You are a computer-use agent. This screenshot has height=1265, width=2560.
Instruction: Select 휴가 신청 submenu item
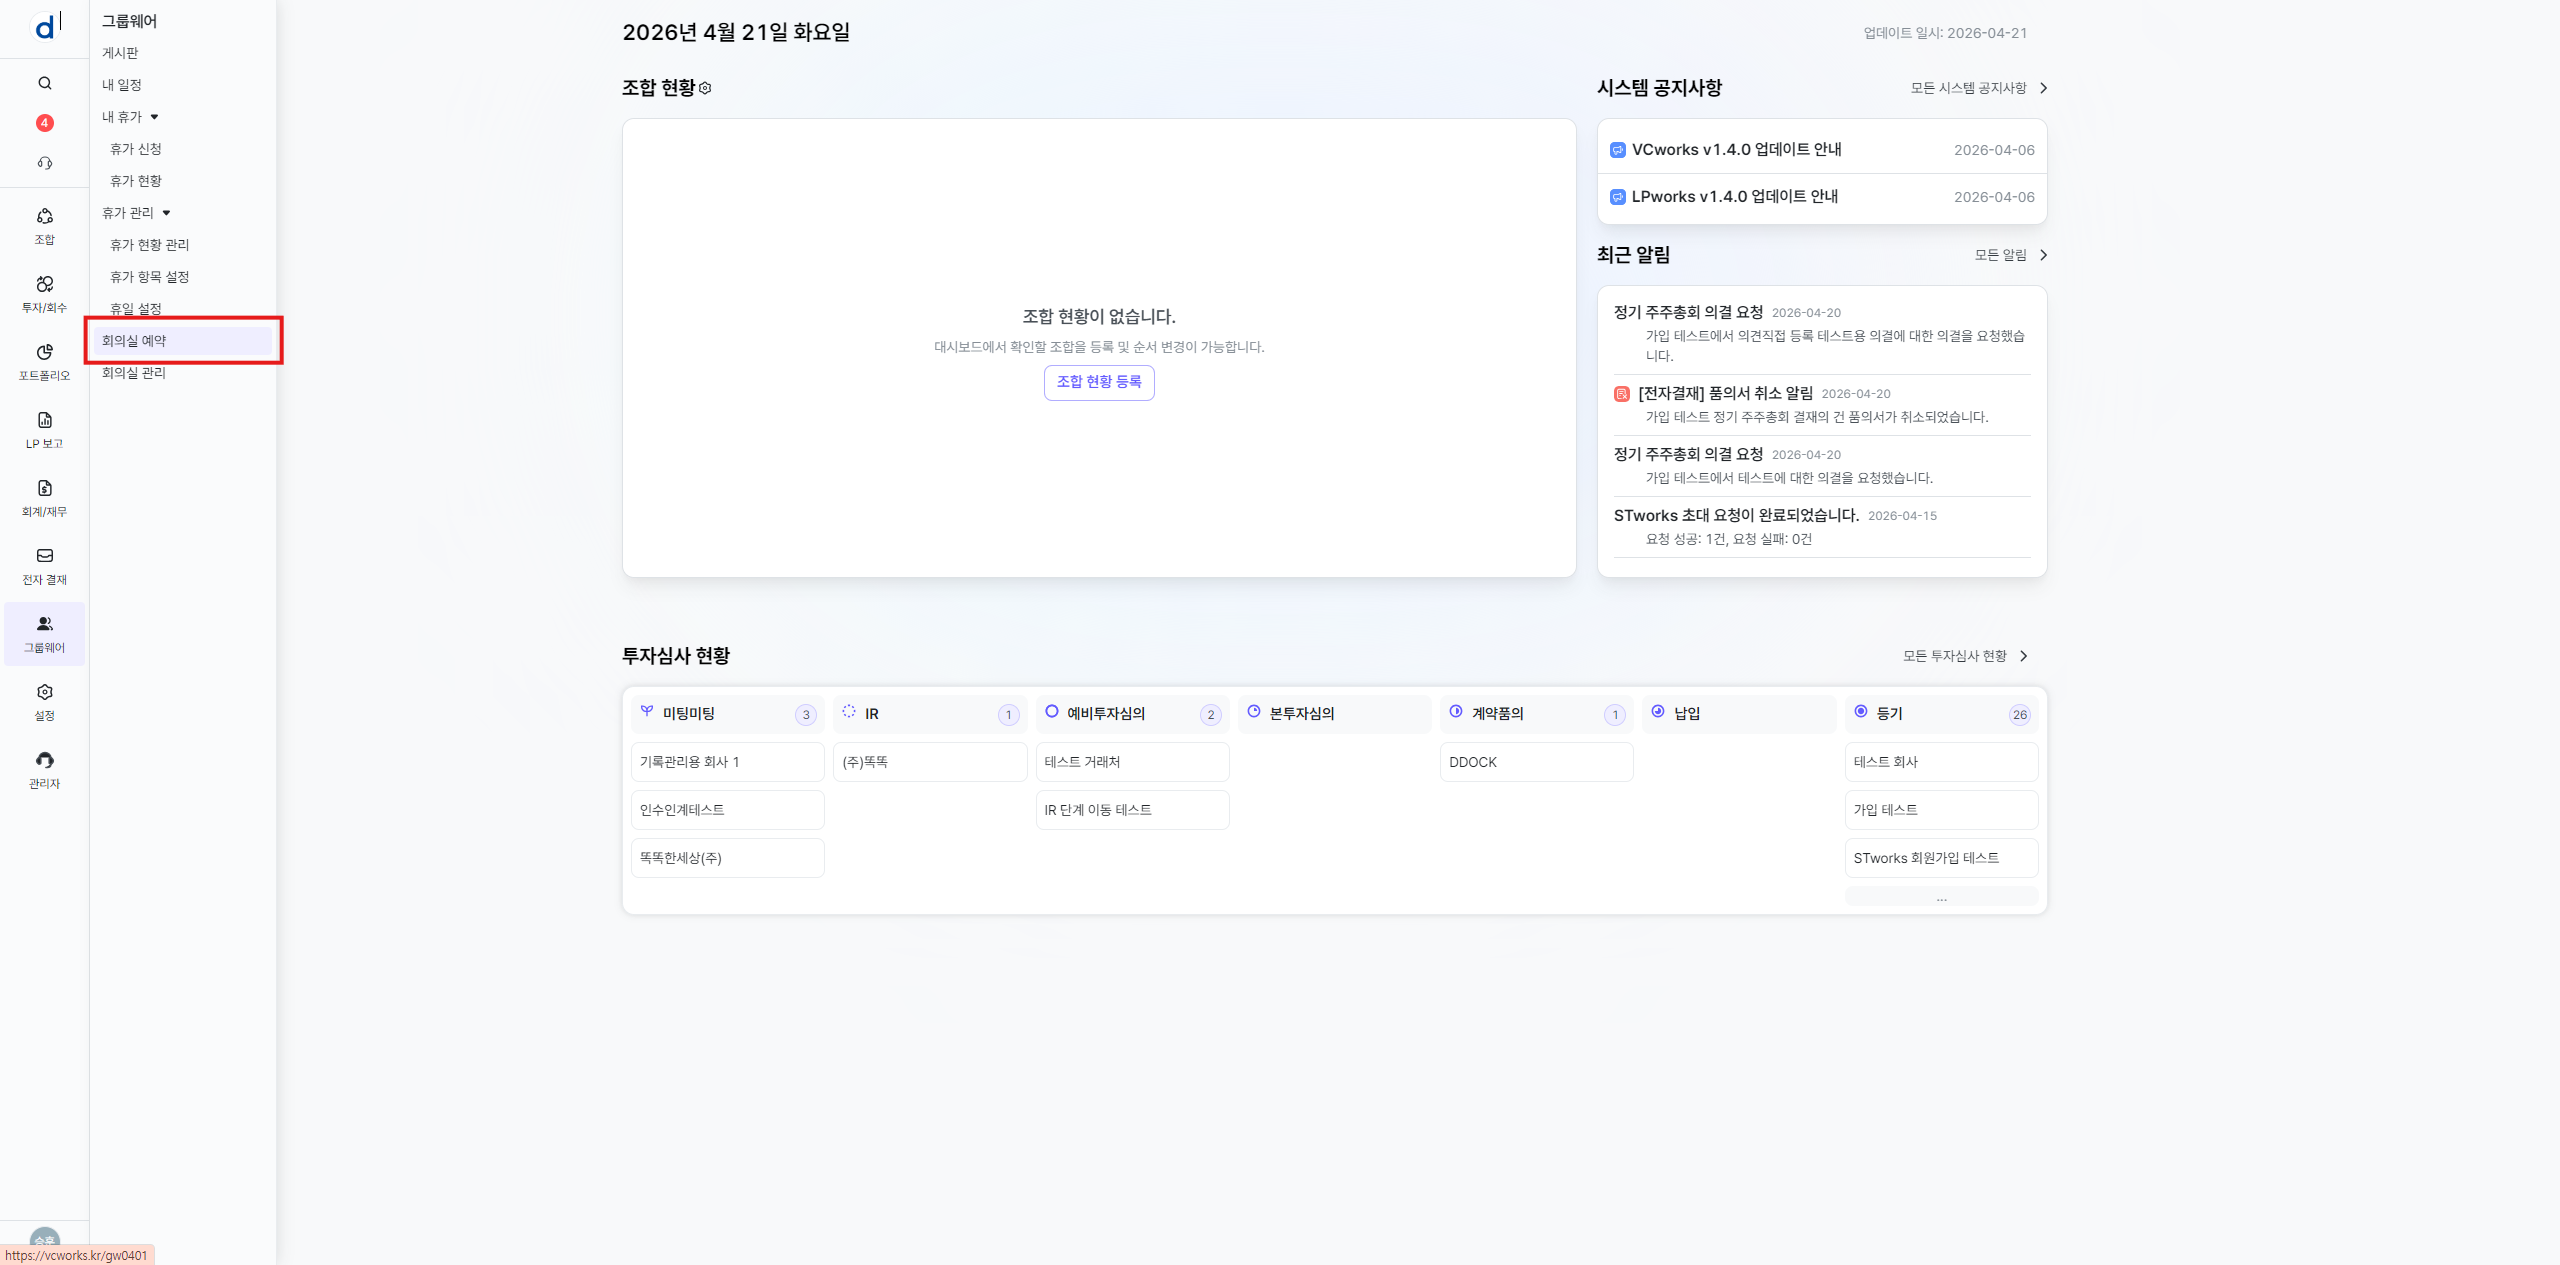pos(136,149)
